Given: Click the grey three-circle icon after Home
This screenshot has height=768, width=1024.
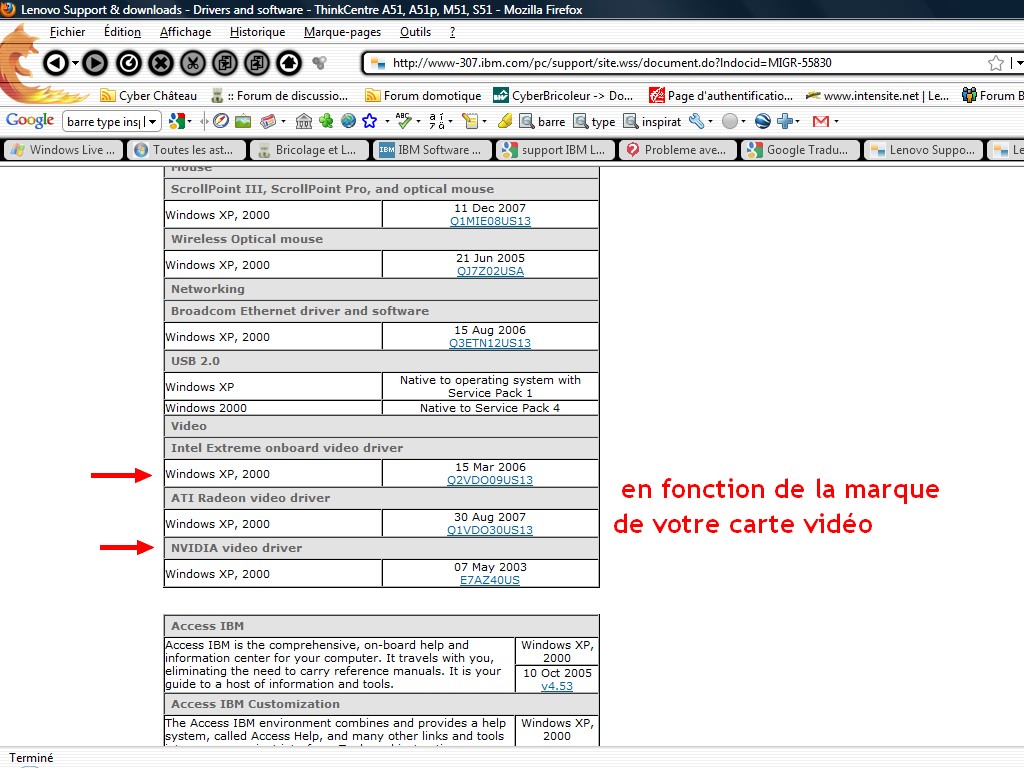Looking at the screenshot, I should [x=319, y=63].
